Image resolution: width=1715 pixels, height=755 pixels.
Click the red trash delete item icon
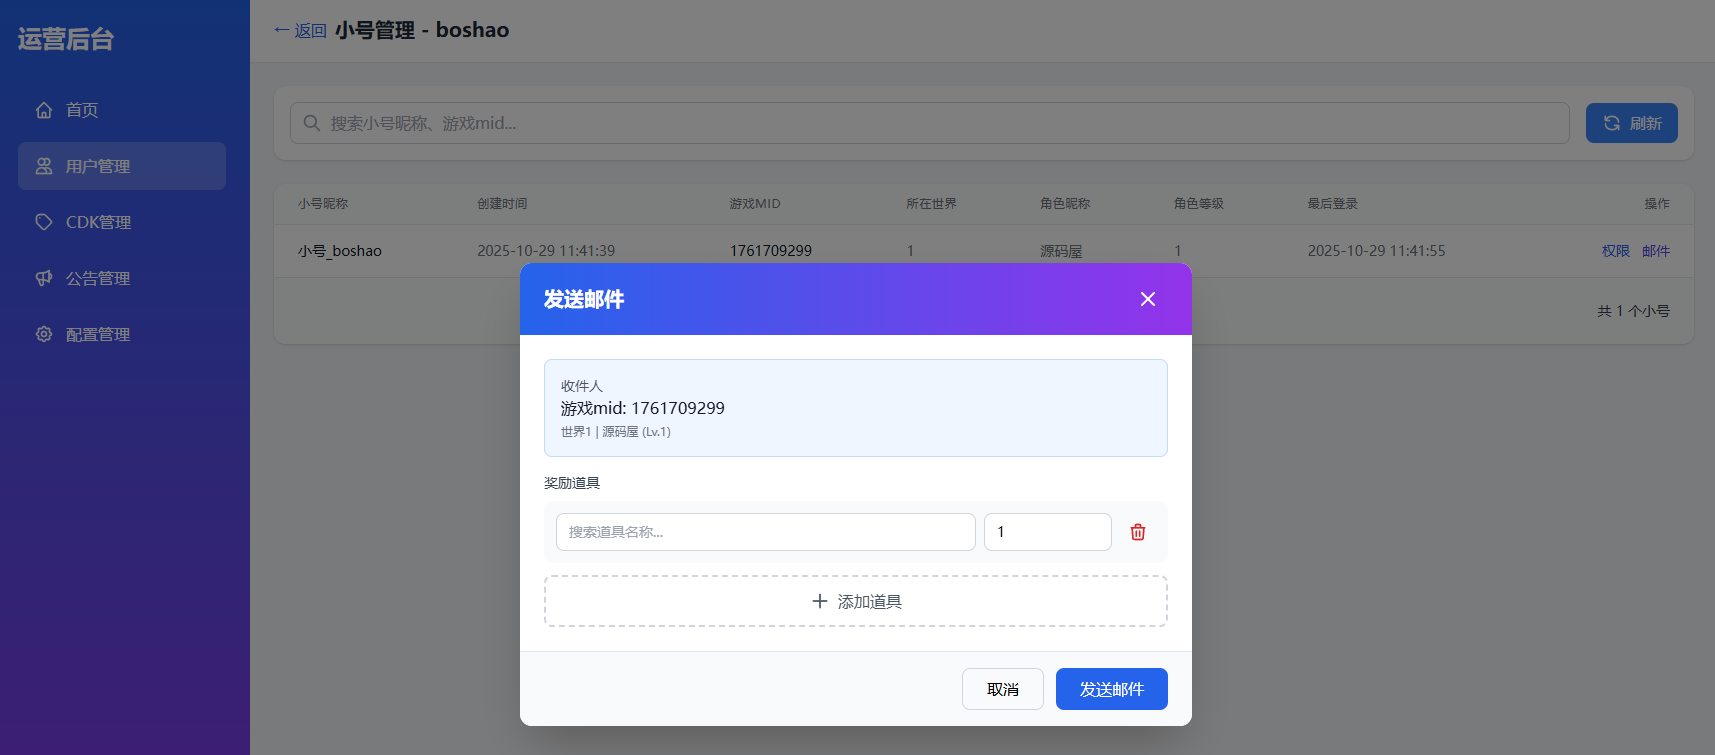point(1138,532)
